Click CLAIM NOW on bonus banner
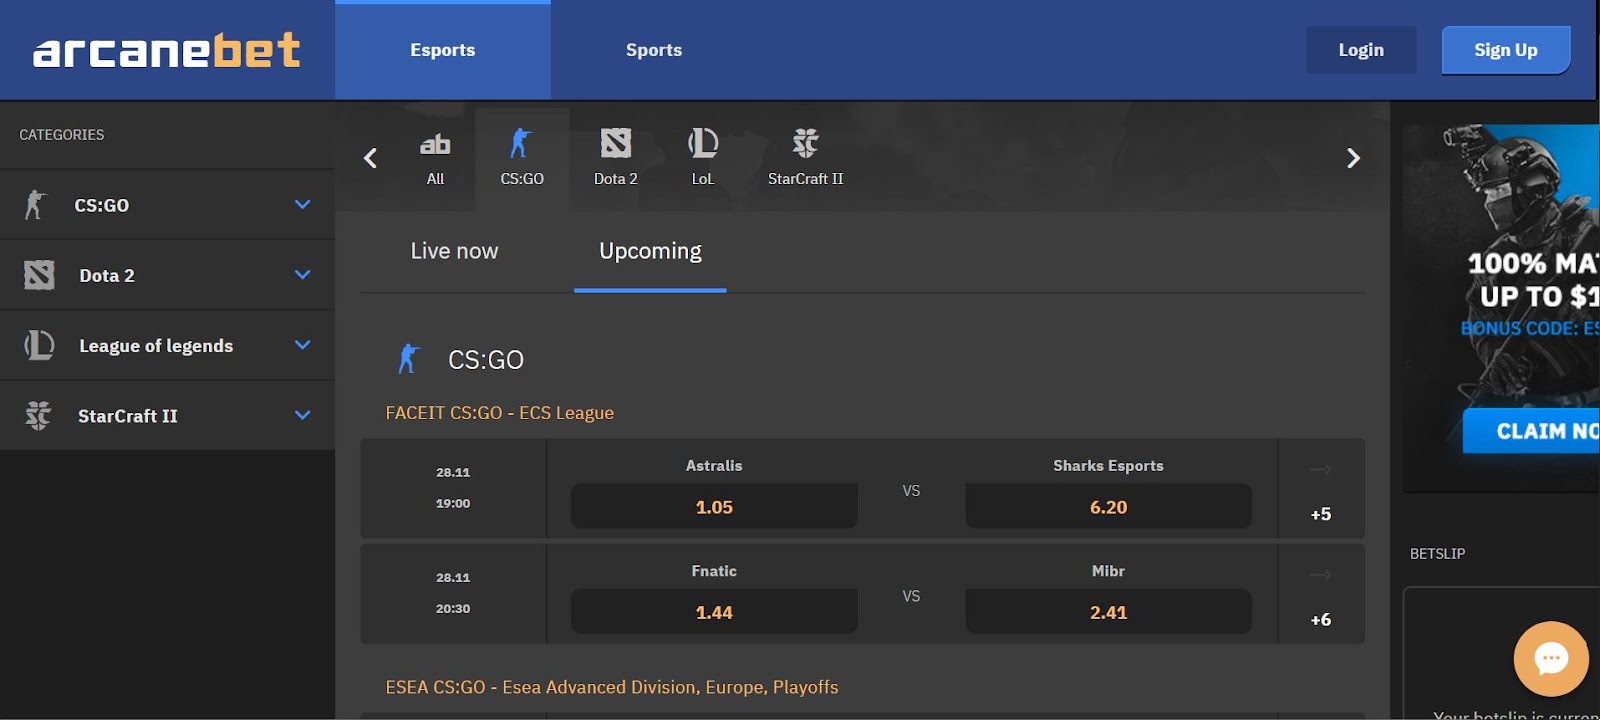This screenshot has width=1600, height=720. [1531, 431]
